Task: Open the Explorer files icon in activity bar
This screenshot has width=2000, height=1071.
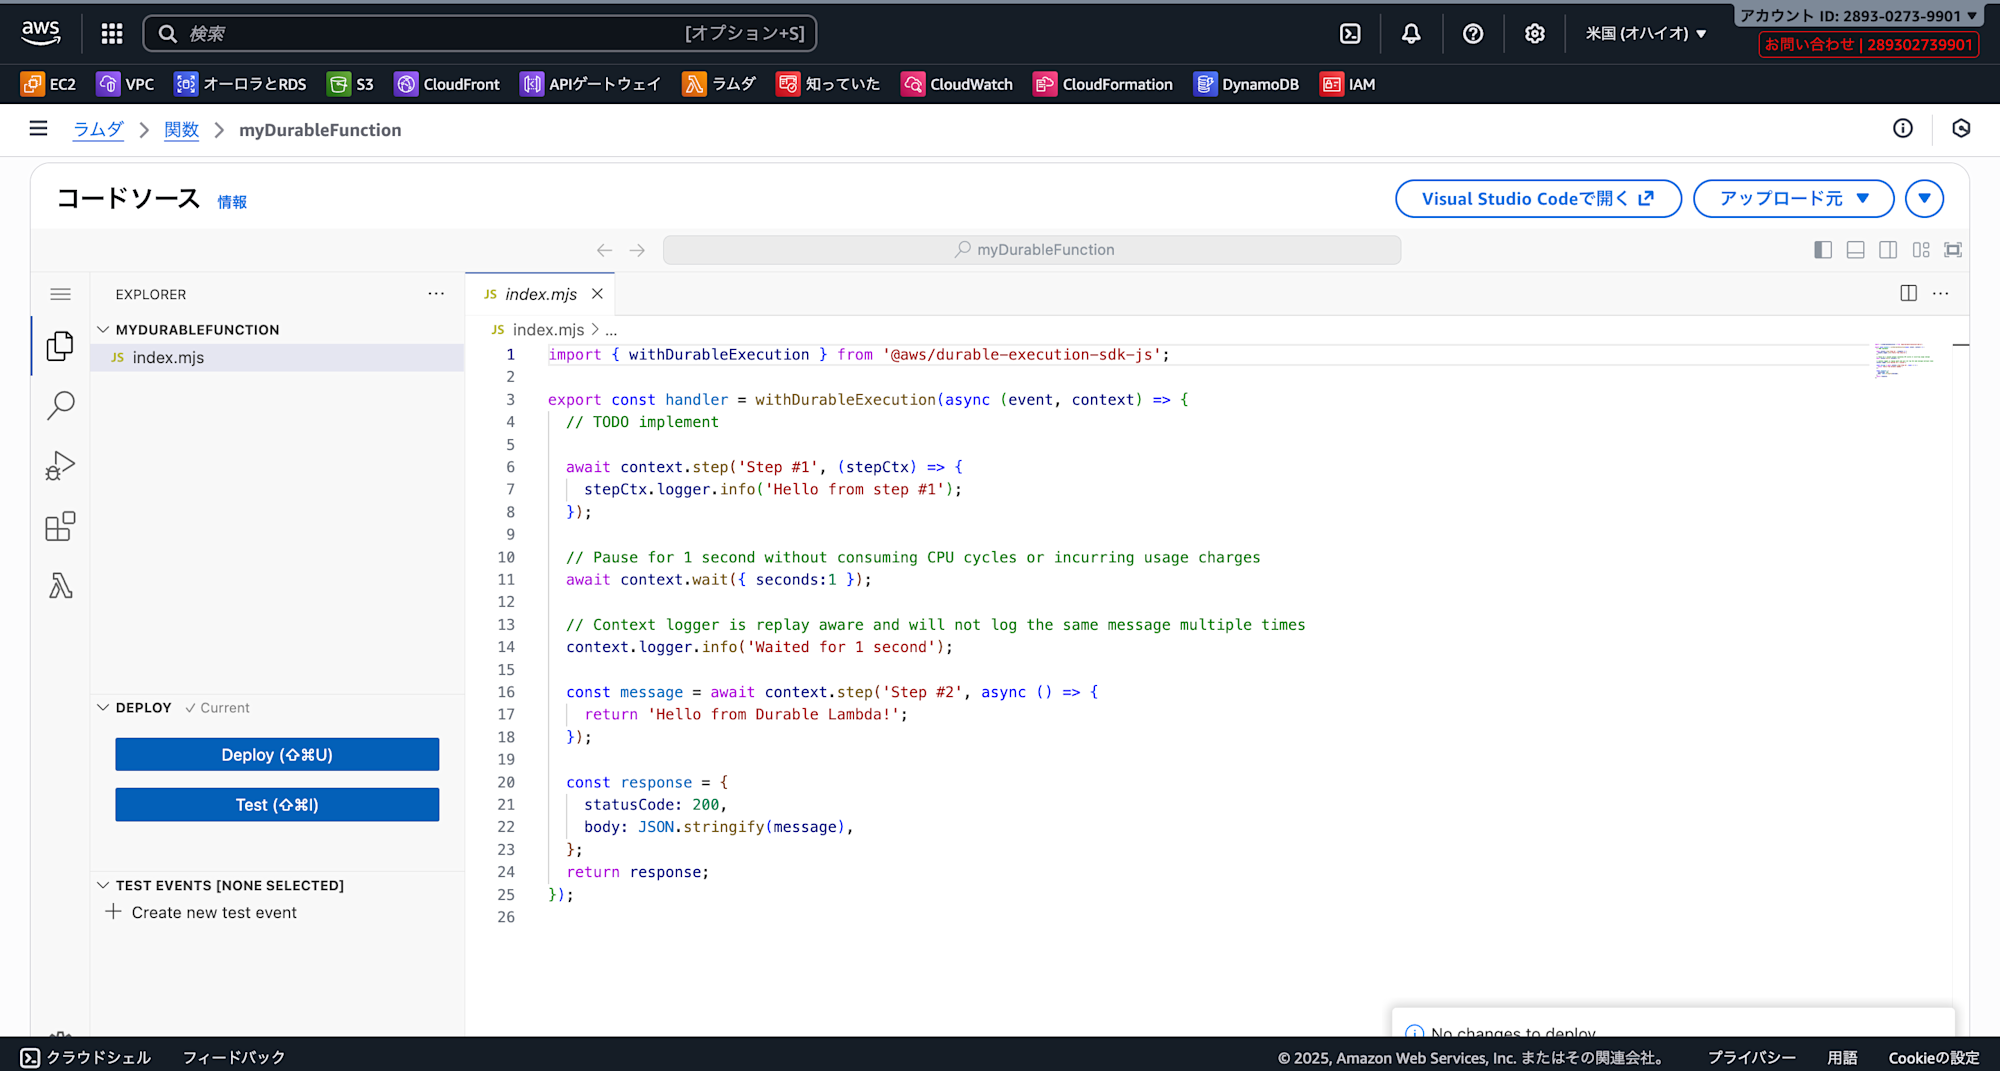Action: click(x=60, y=346)
